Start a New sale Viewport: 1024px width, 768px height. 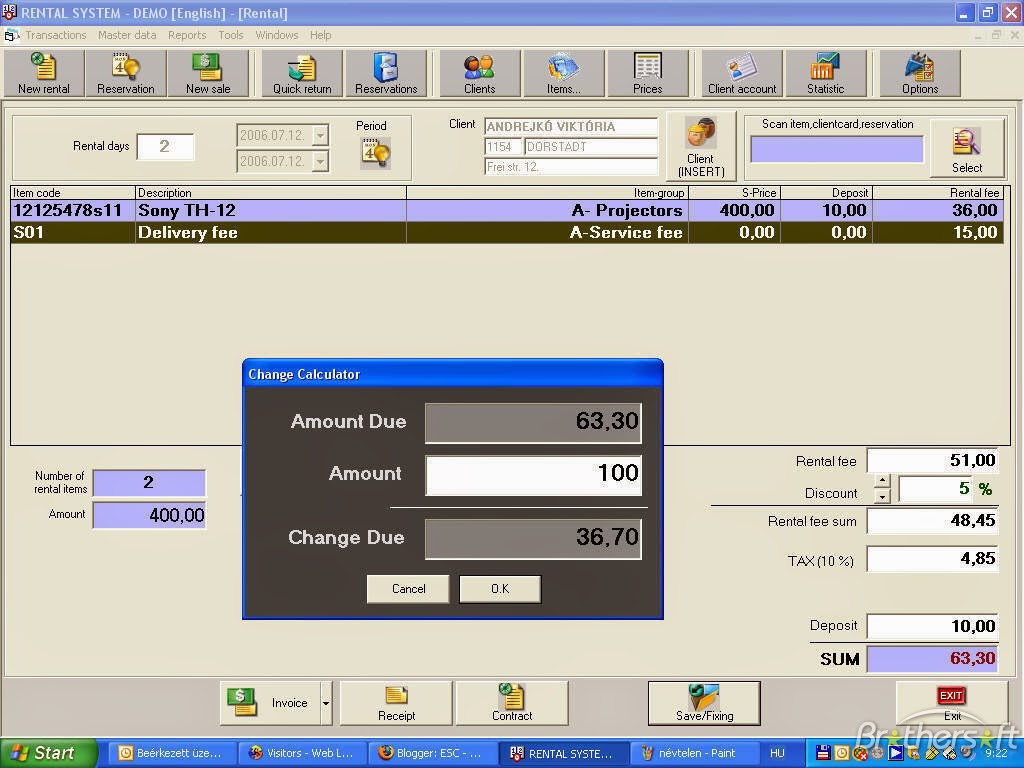click(x=207, y=73)
